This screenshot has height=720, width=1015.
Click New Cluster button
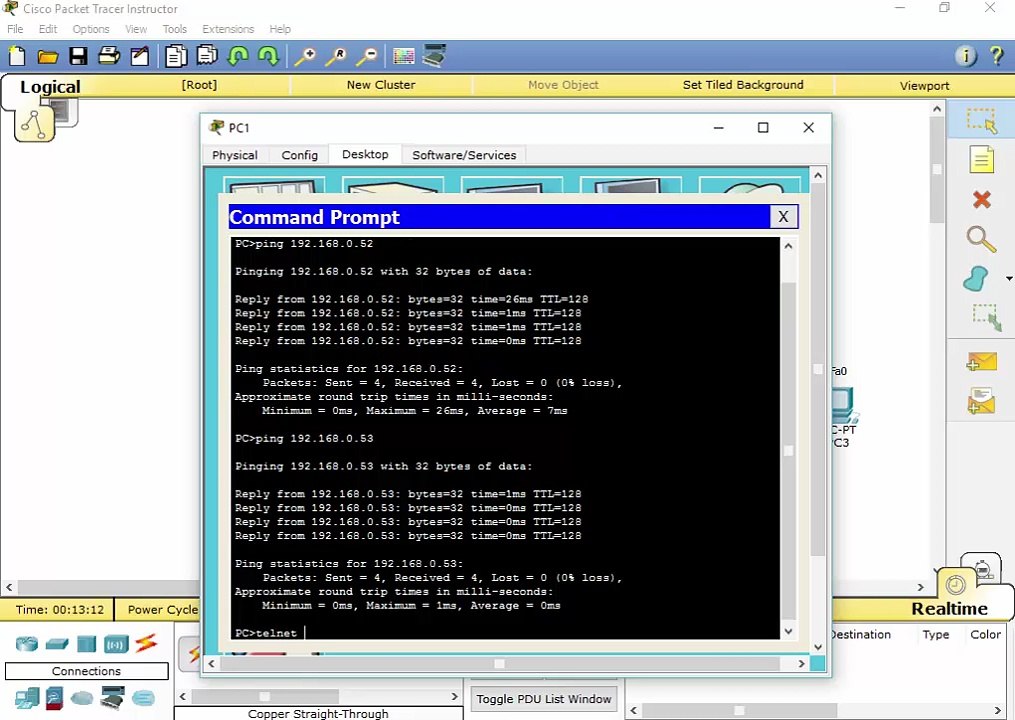[x=381, y=85]
